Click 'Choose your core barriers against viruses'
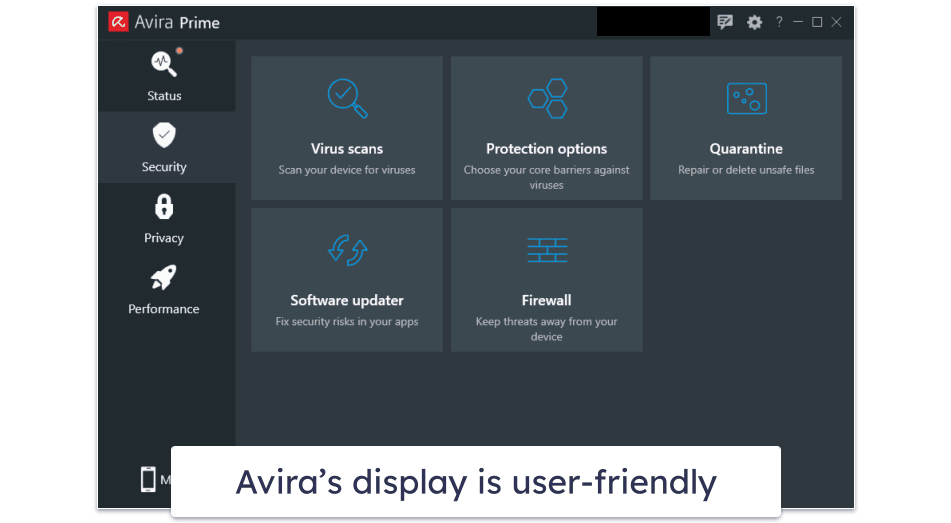The image size is (951, 523). [546, 177]
